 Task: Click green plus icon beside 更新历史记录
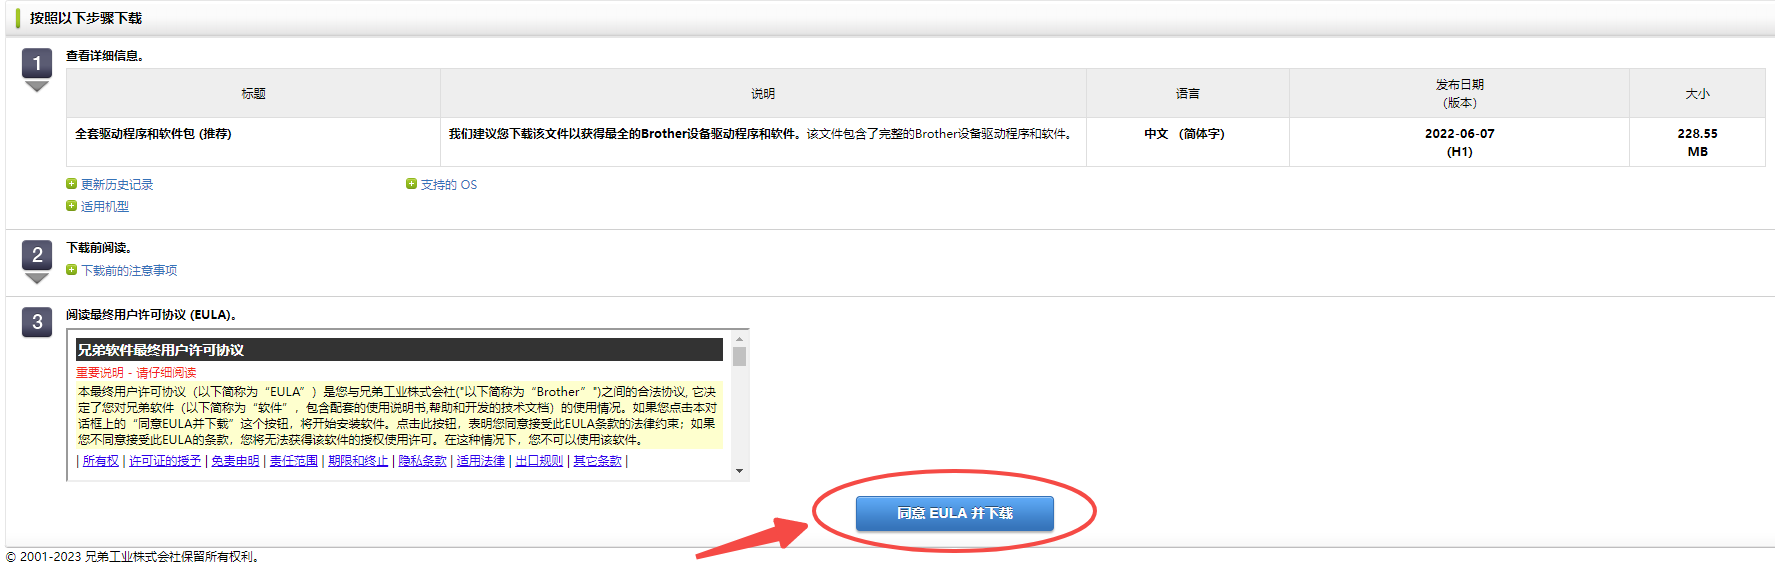click(71, 184)
